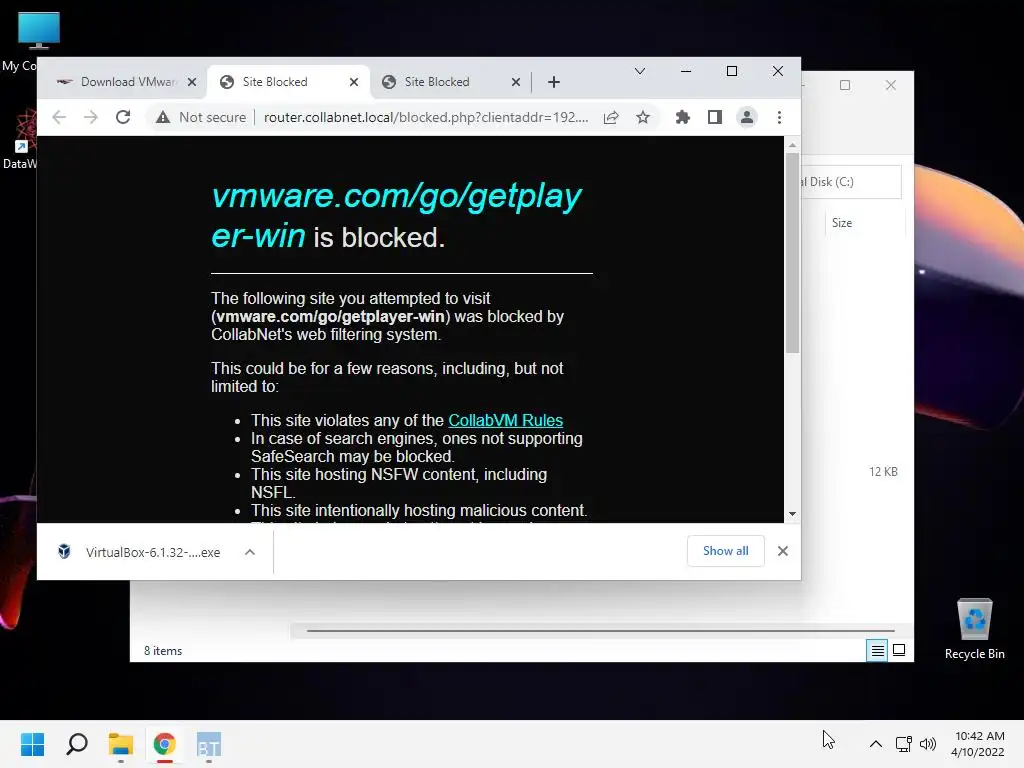
Task: Switch Explorer to large icons view
Action: pos(899,650)
